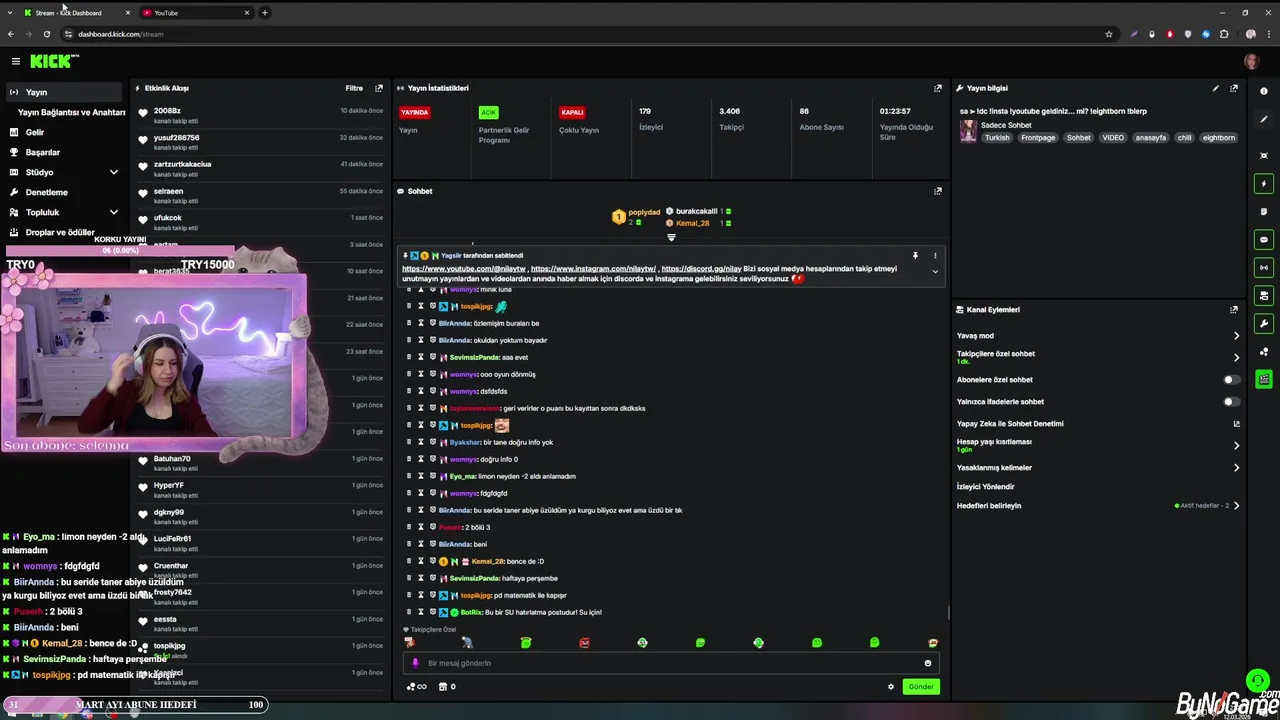Viewport: 1280px width, 720px height.
Task: Open Hesap yaşı kısıtlaması options
Action: (x=1236, y=446)
